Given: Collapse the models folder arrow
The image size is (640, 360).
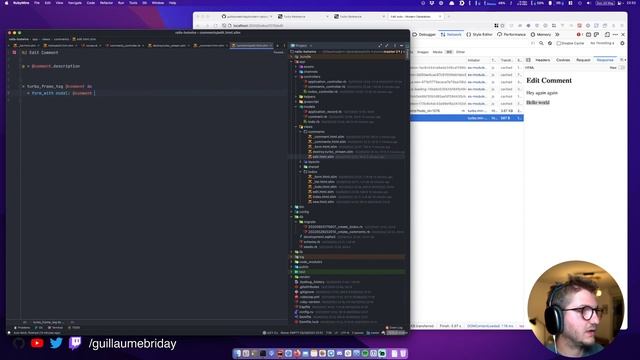Looking at the screenshot, I should coord(297,107).
